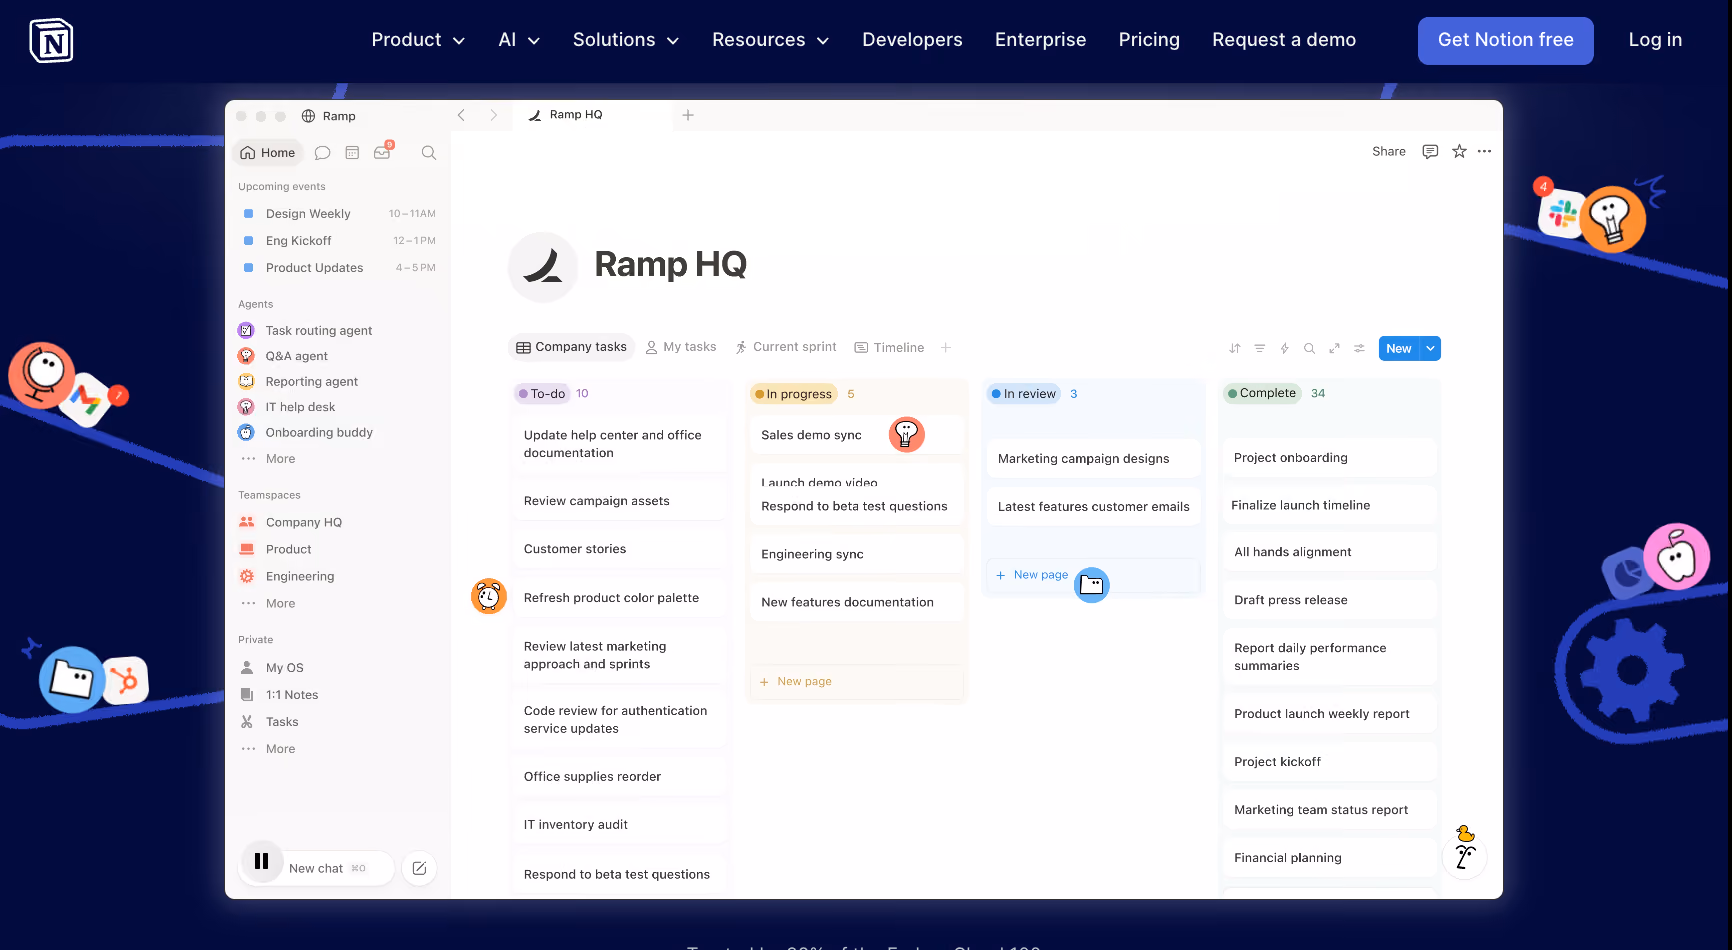Click the back navigation arrow

coord(461,115)
